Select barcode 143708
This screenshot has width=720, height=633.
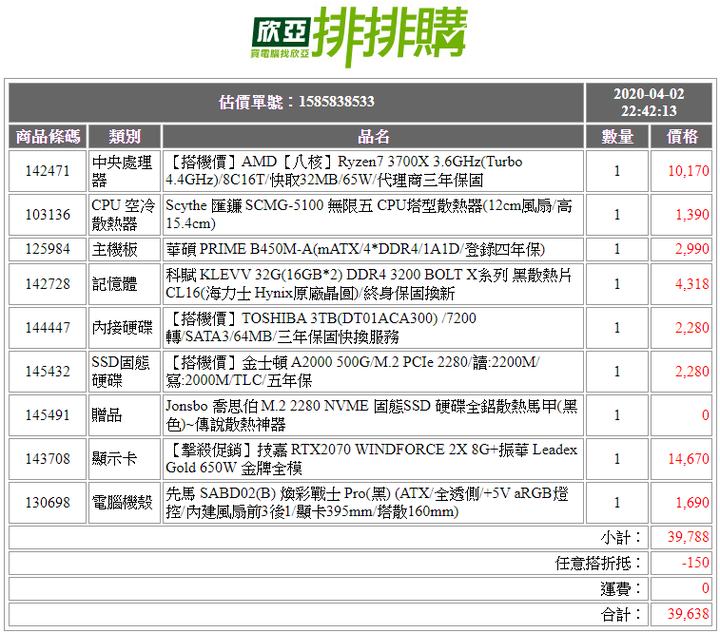click(x=48, y=459)
